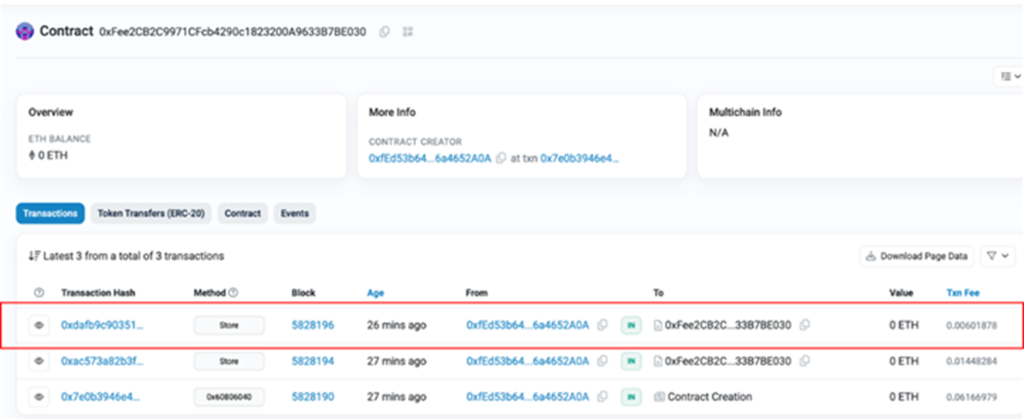Screen dimensions: 1024x419
Task: Switch to Token Transfers (ERC-20) tab
Action: [x=151, y=213]
